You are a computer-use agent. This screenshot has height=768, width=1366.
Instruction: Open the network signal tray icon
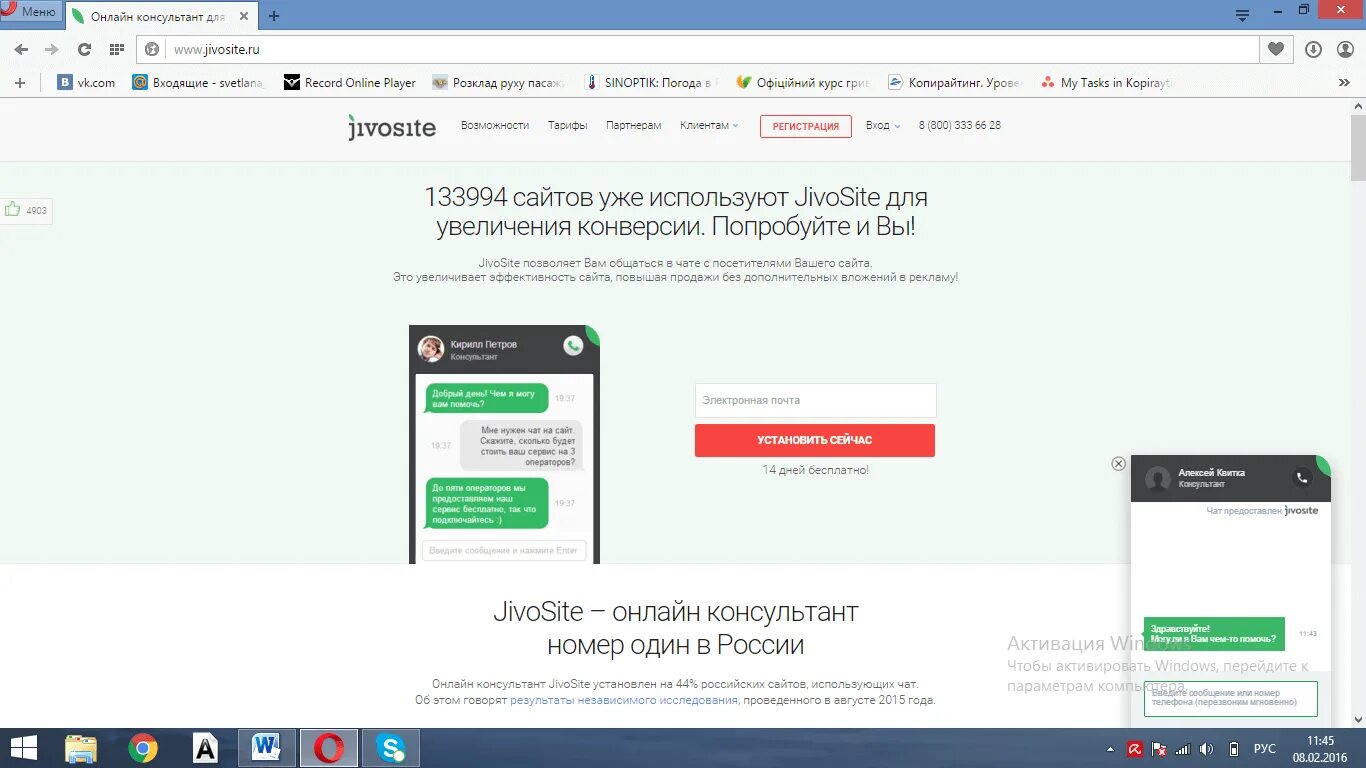click(1183, 748)
